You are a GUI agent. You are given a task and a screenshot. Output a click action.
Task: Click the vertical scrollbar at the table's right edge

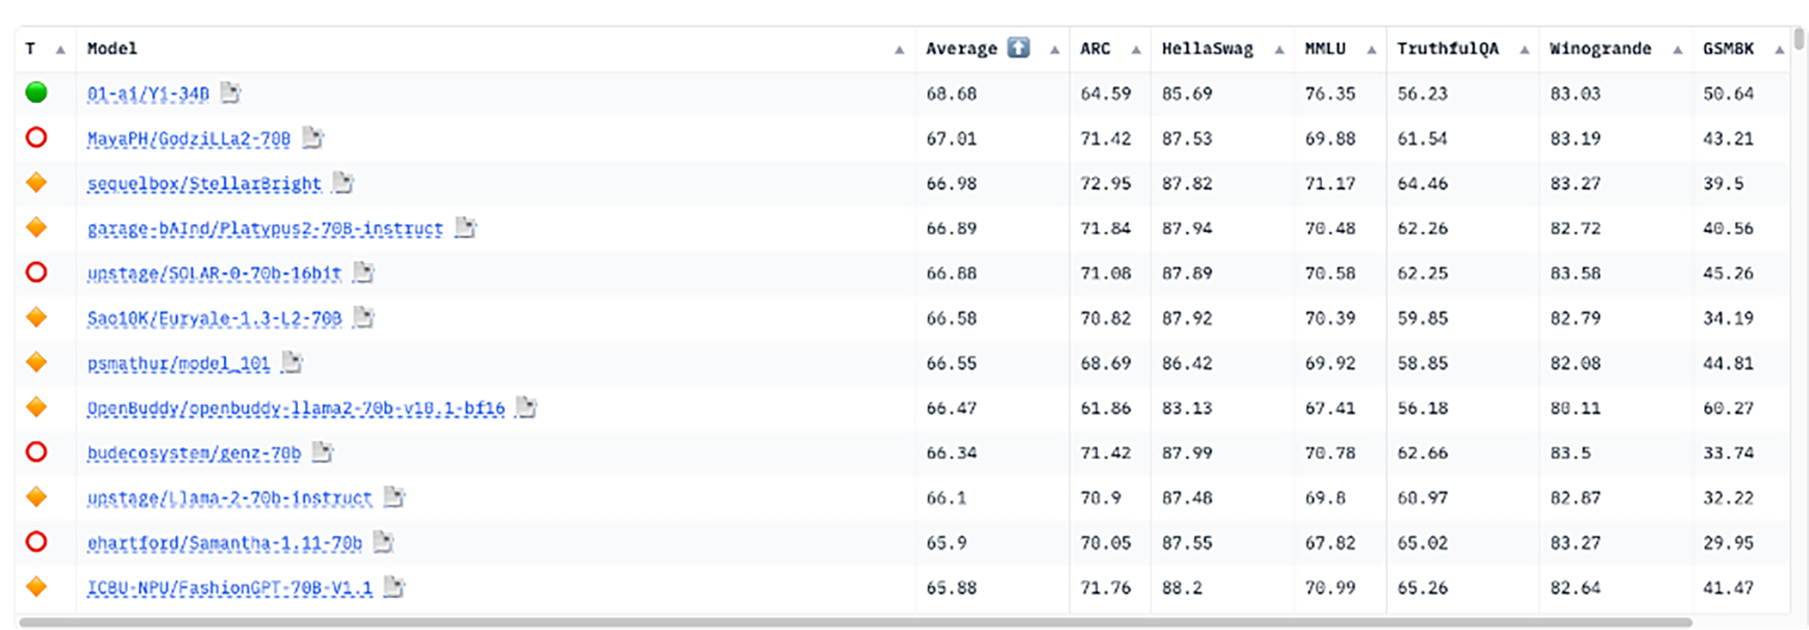(1799, 39)
